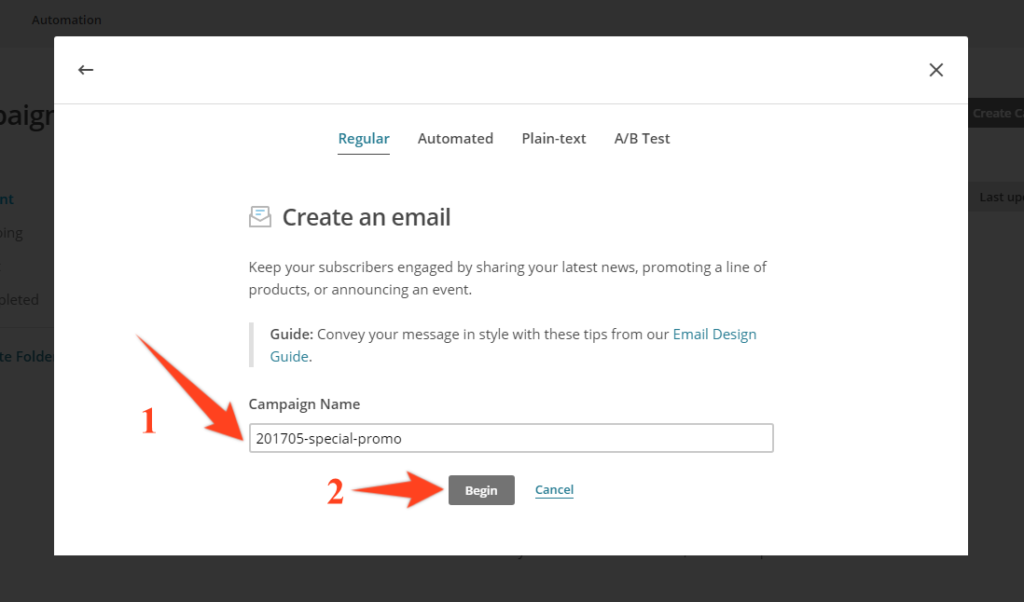The image size is (1024, 602).
Task: Close the dialog with the X icon
Action: 936,70
